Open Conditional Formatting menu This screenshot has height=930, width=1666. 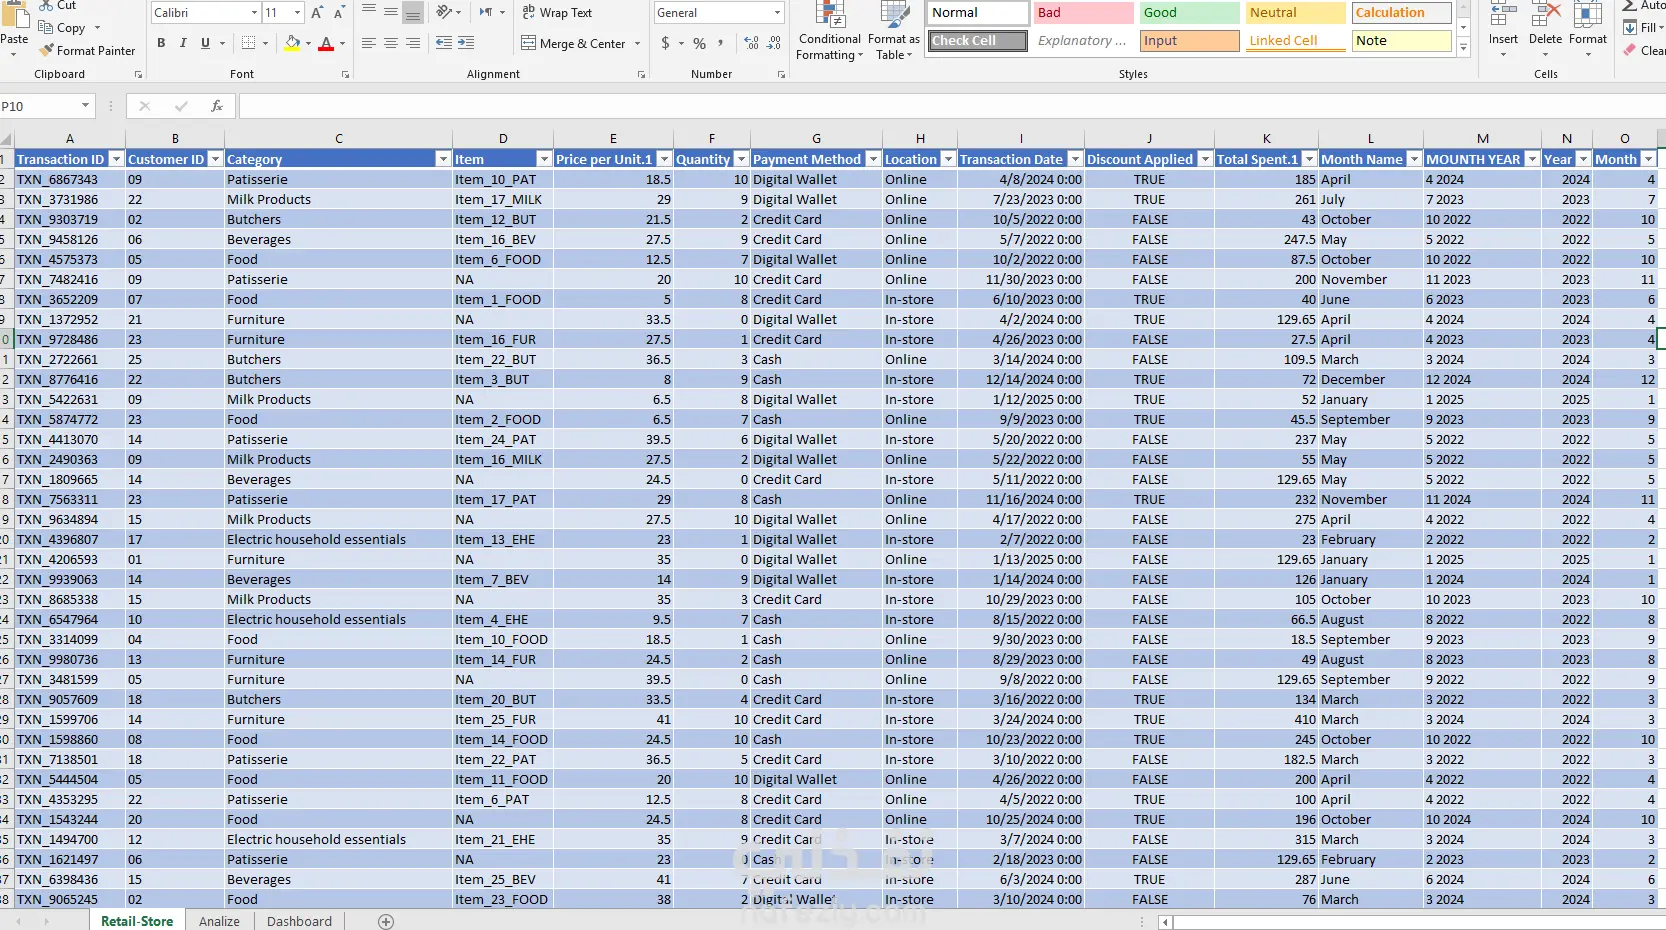pyautogui.click(x=829, y=31)
